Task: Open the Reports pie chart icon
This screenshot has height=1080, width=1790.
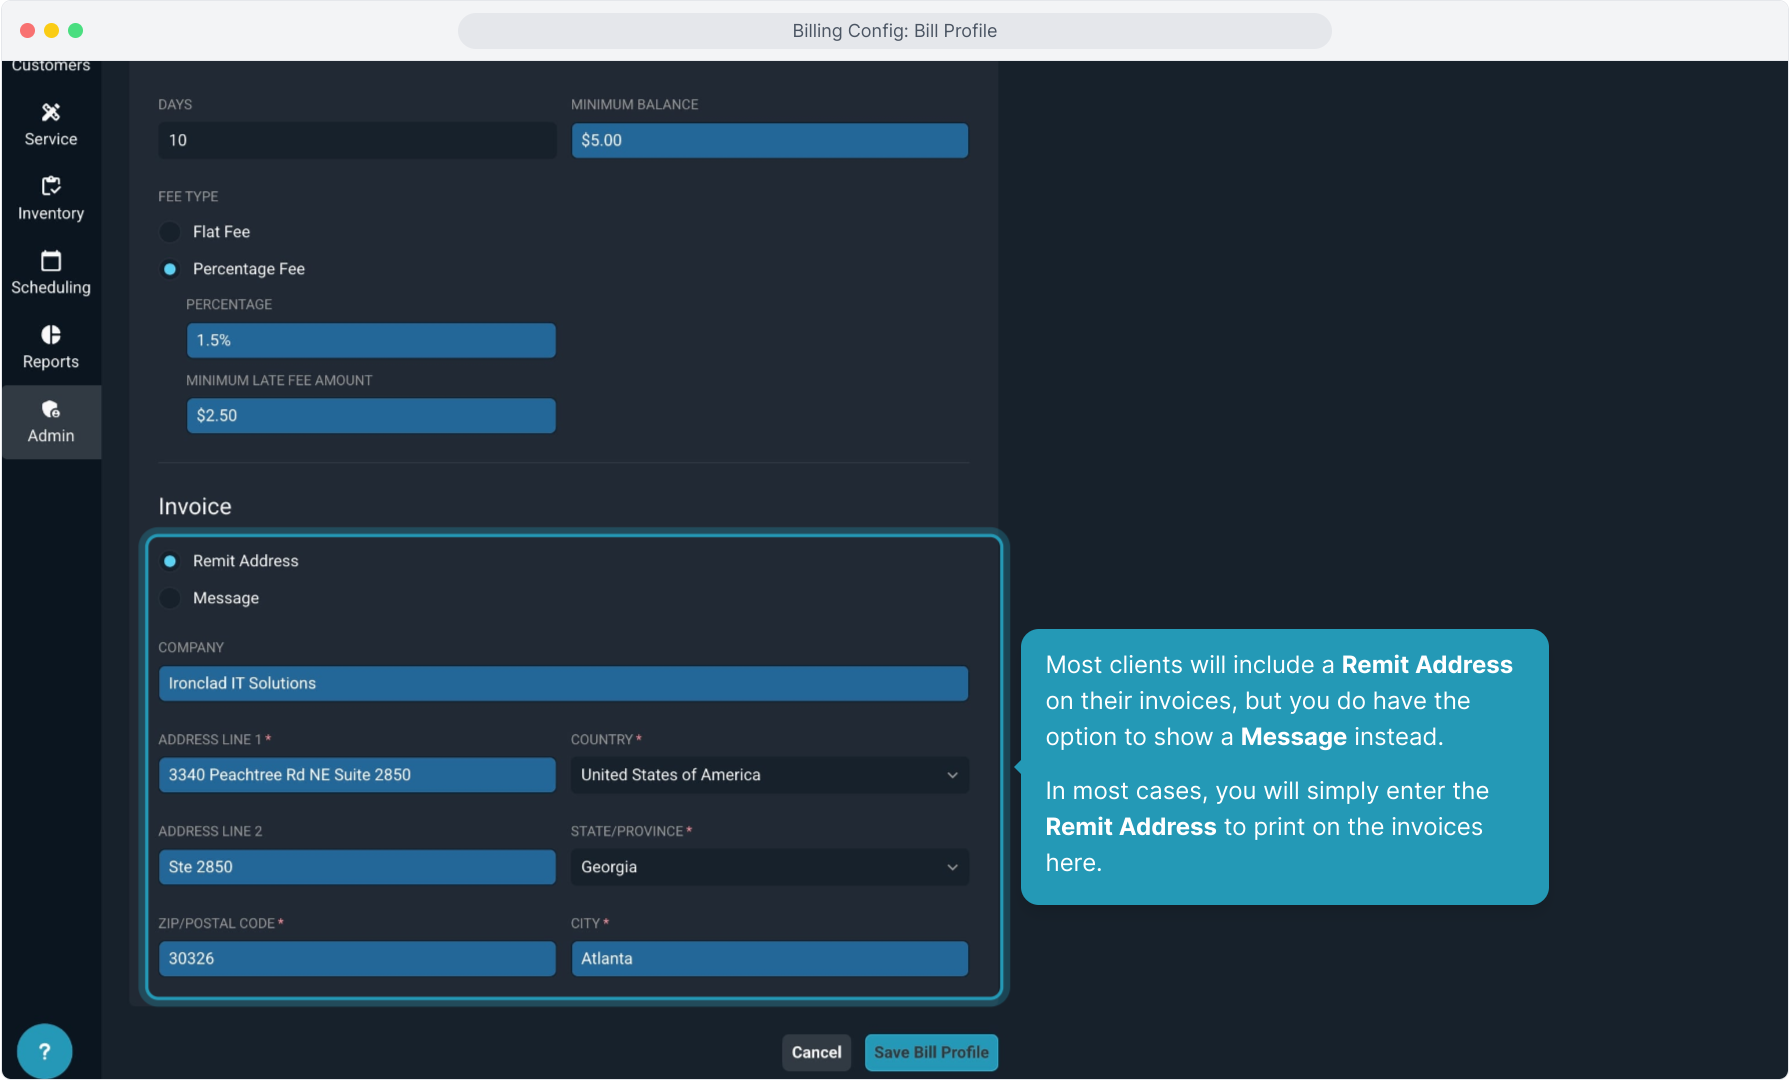Action: click(51, 335)
